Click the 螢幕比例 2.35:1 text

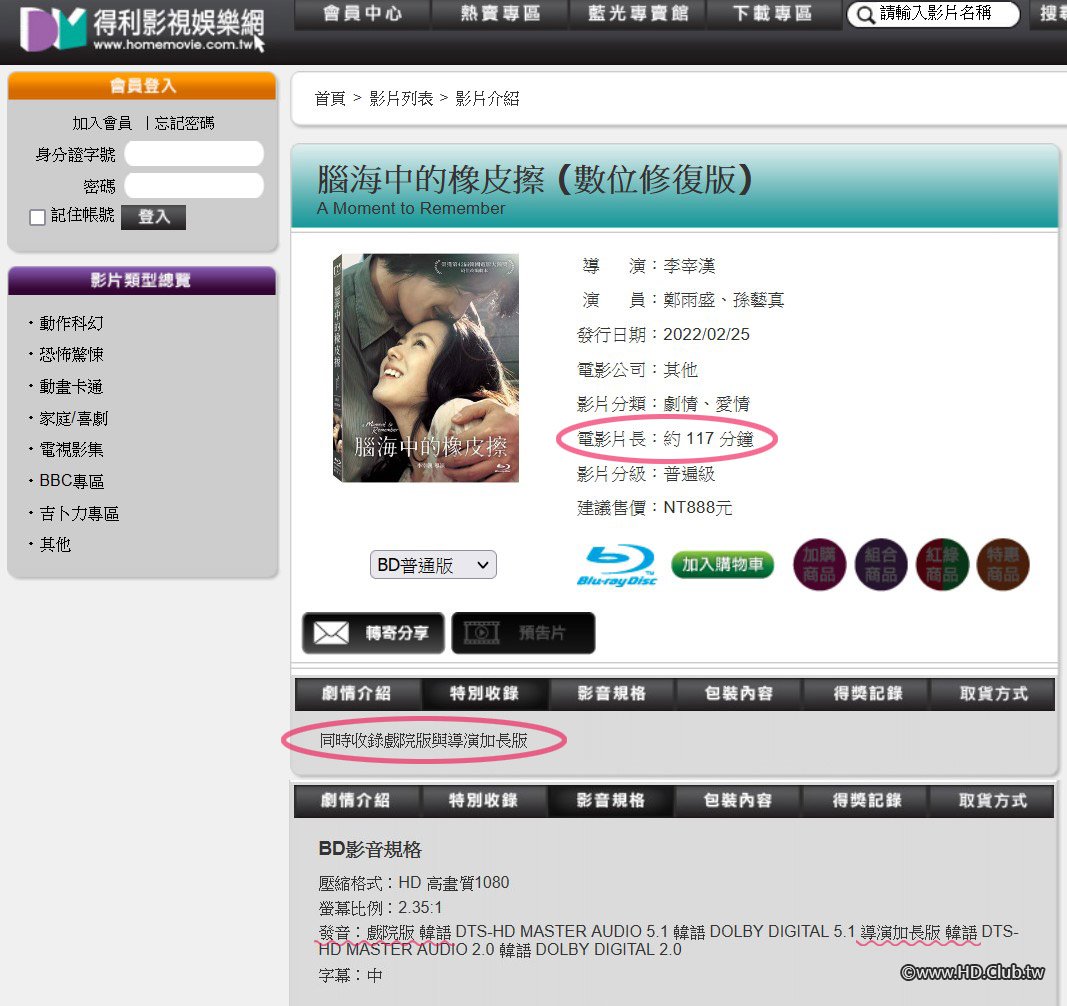(380, 908)
